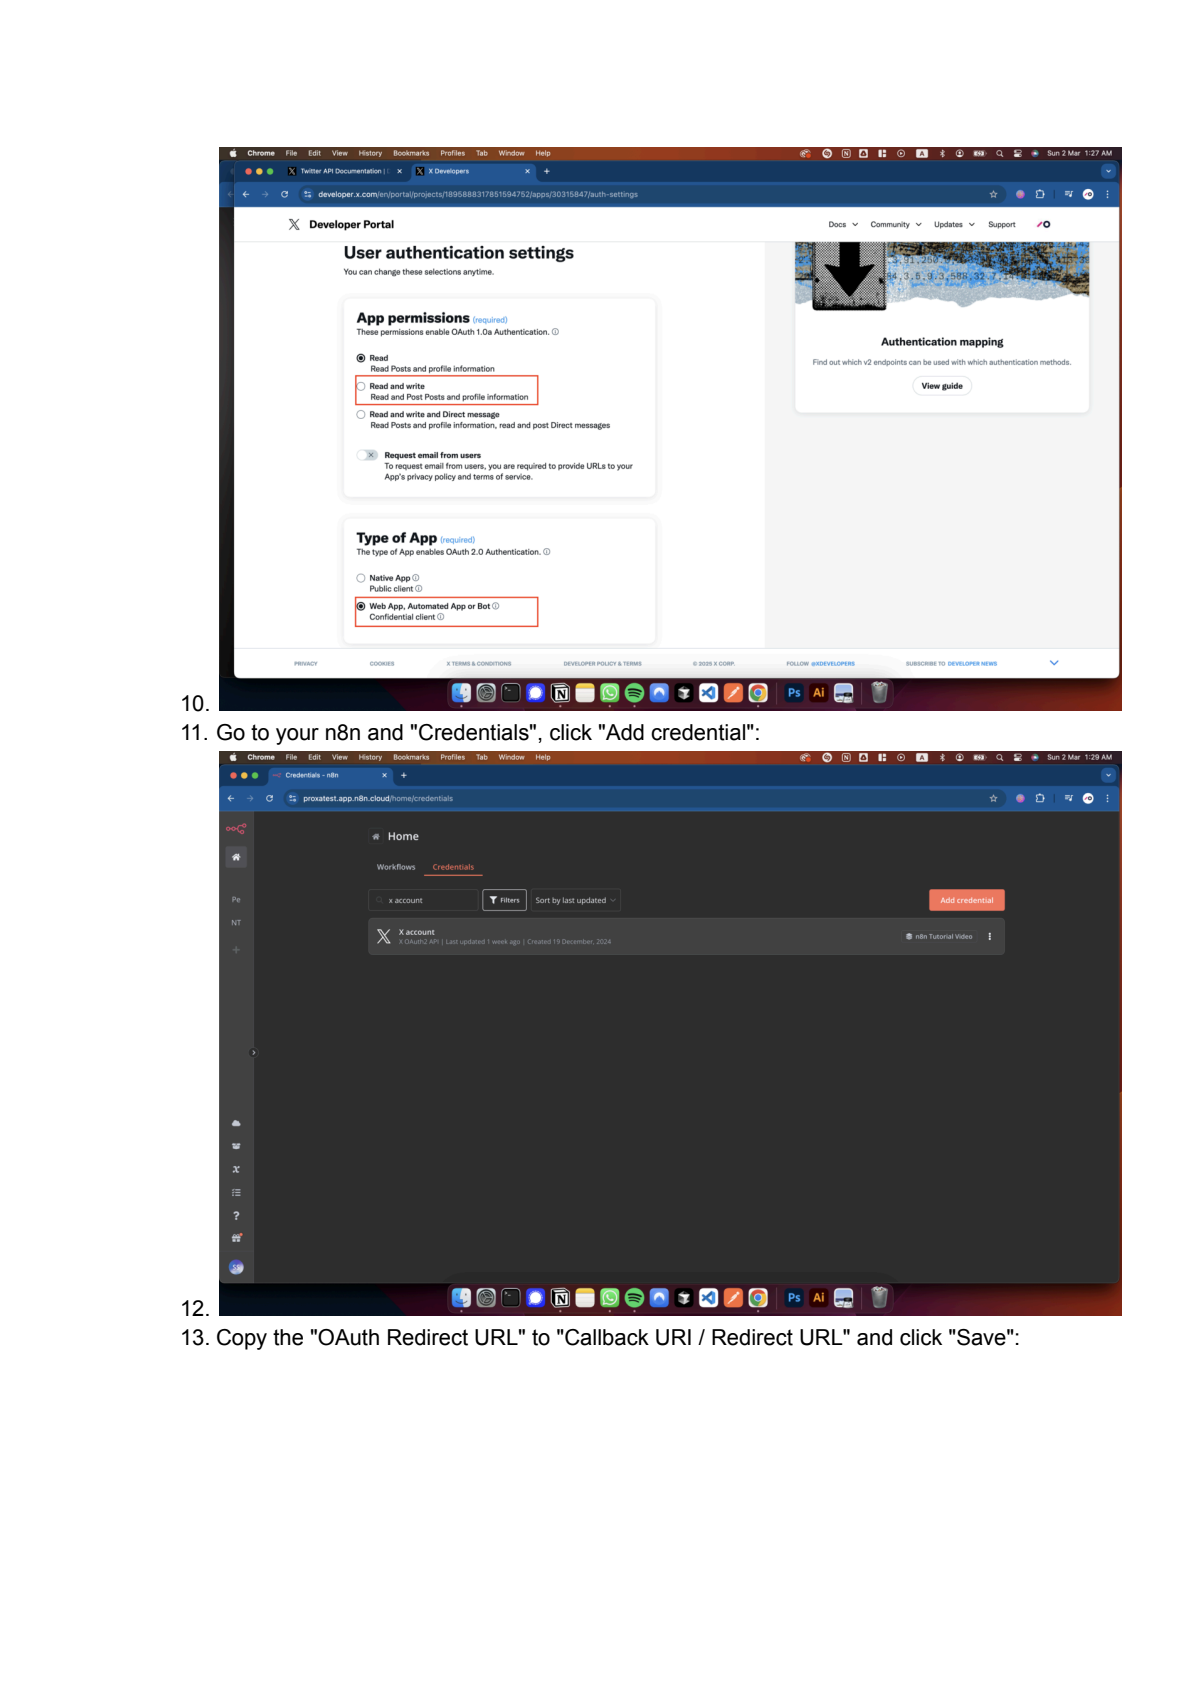Open the Support link in Developer Portal
Image resolution: width=1192 pixels, height=1684 pixels.
click(1001, 224)
